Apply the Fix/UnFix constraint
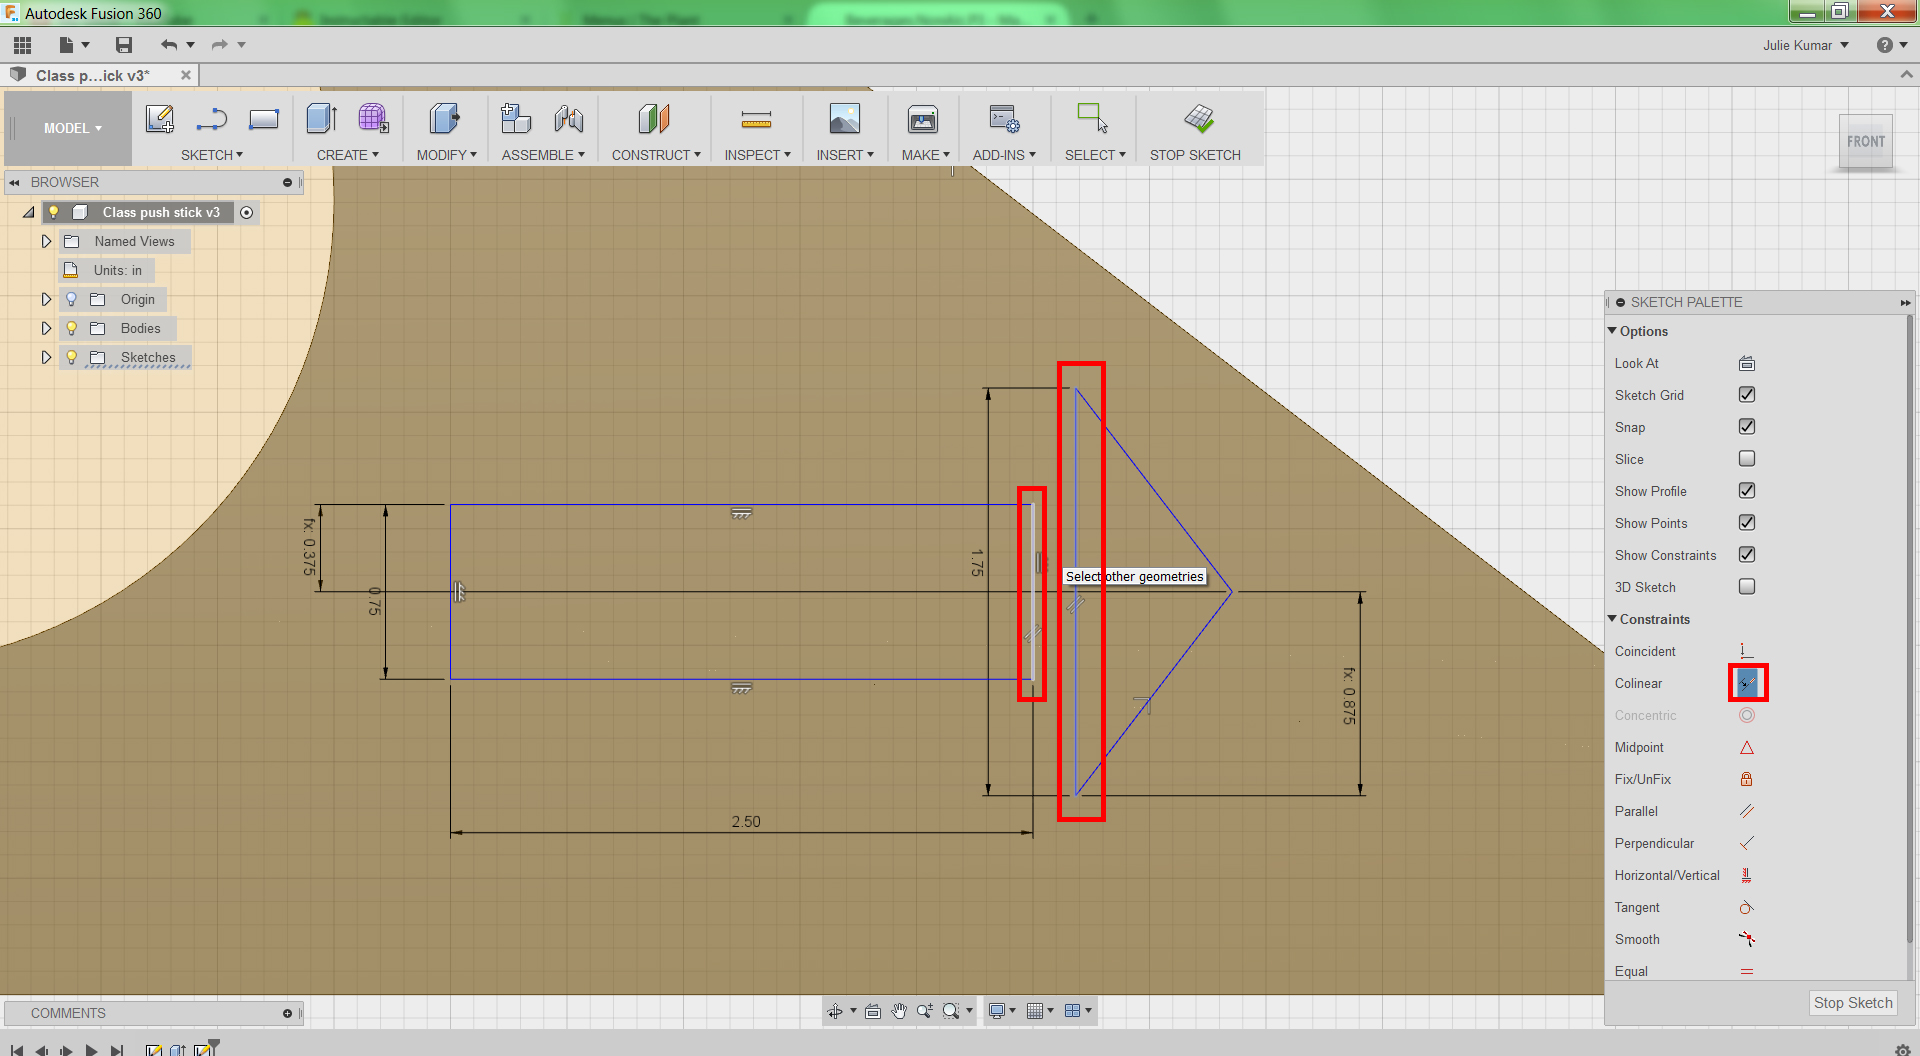 (1747, 779)
